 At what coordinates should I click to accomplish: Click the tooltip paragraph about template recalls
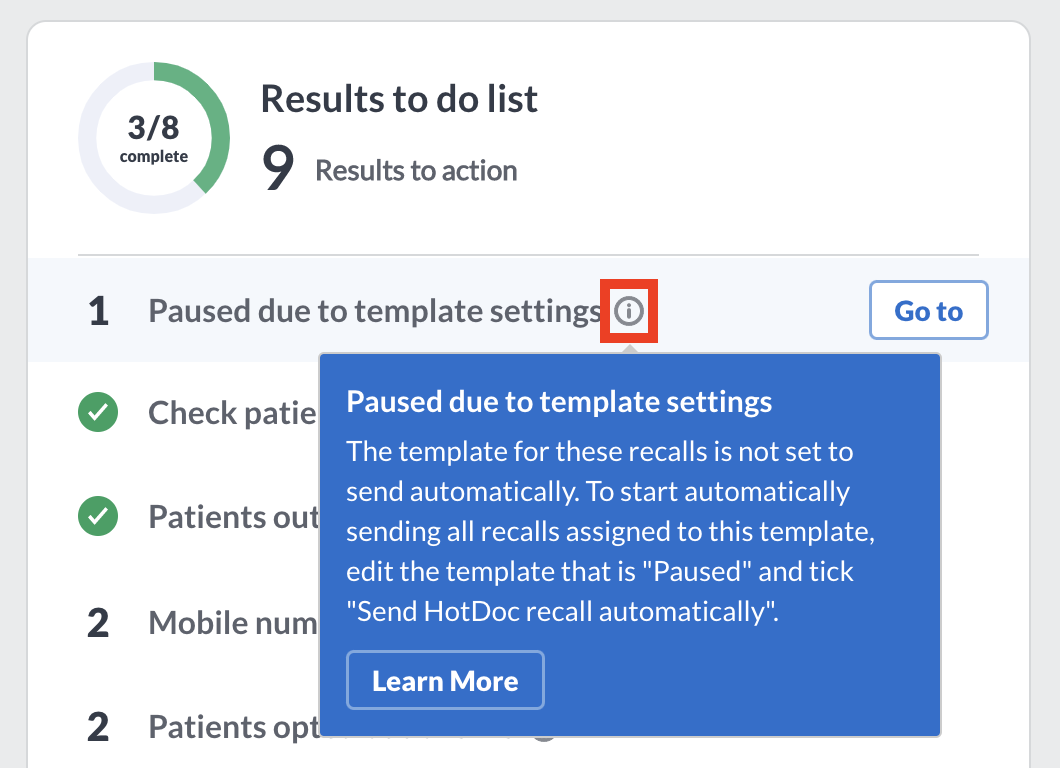(610, 531)
